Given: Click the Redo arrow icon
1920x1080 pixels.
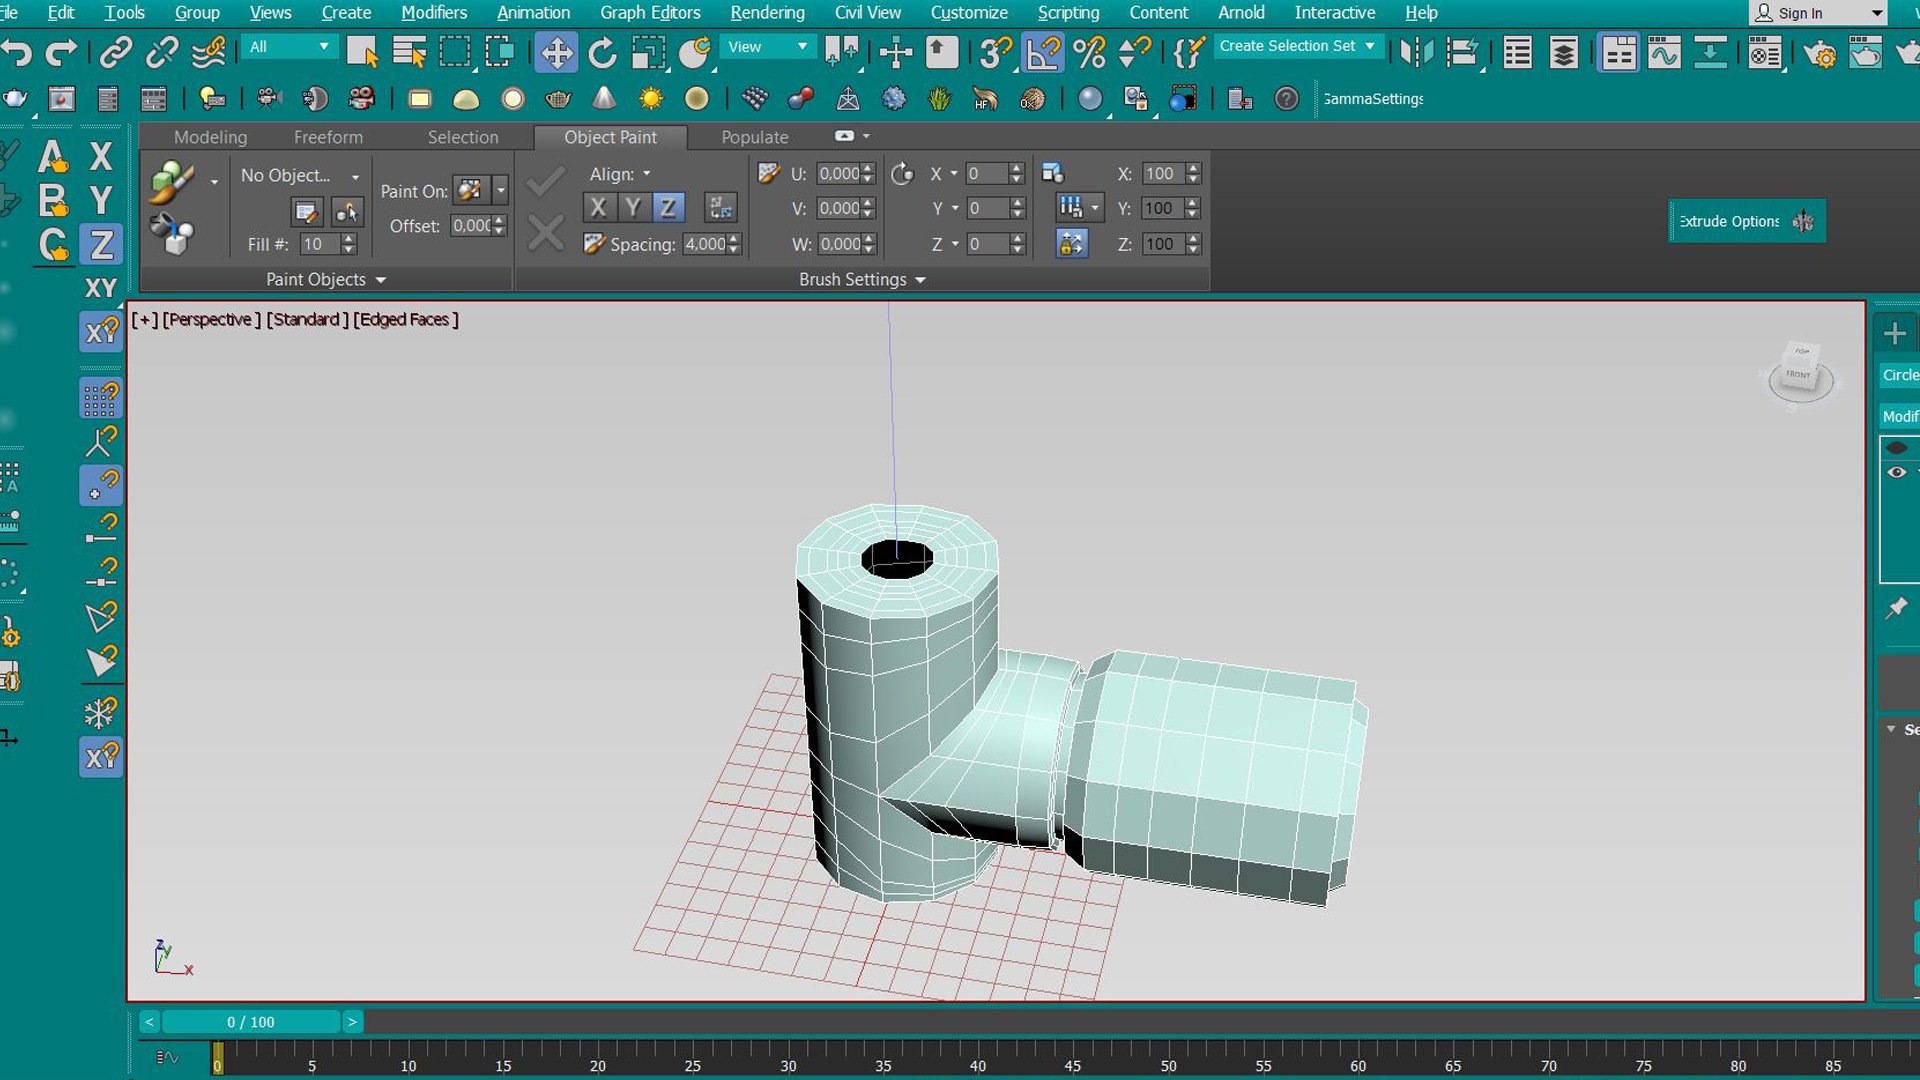Looking at the screenshot, I should coord(62,52).
